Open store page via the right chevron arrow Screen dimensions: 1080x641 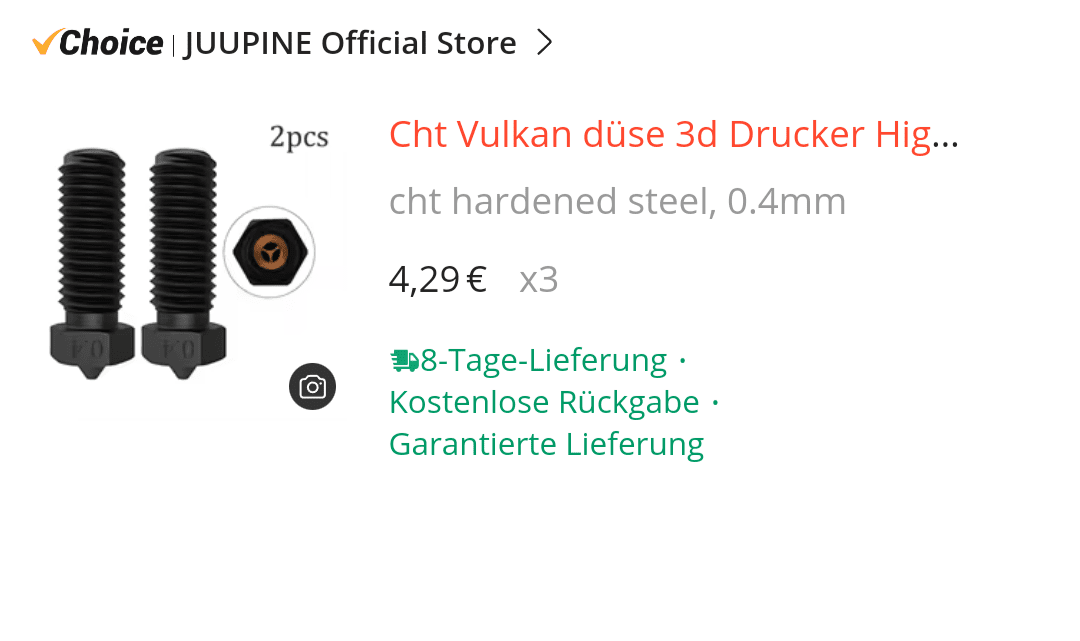[x=545, y=43]
